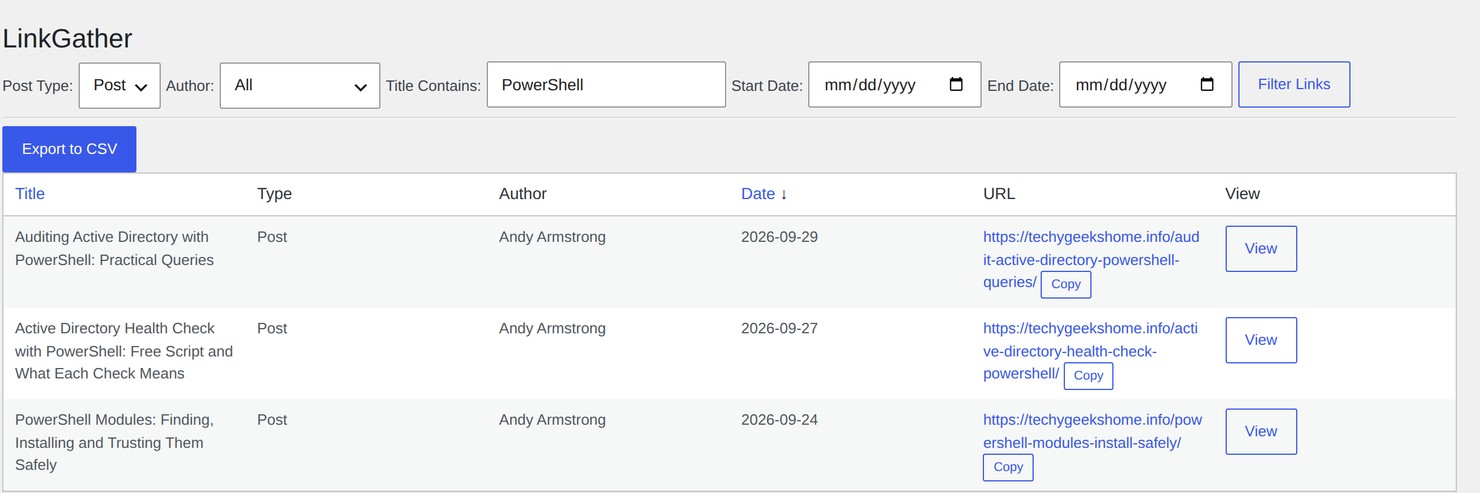
Task: Click the URL column header
Action: [999, 194]
